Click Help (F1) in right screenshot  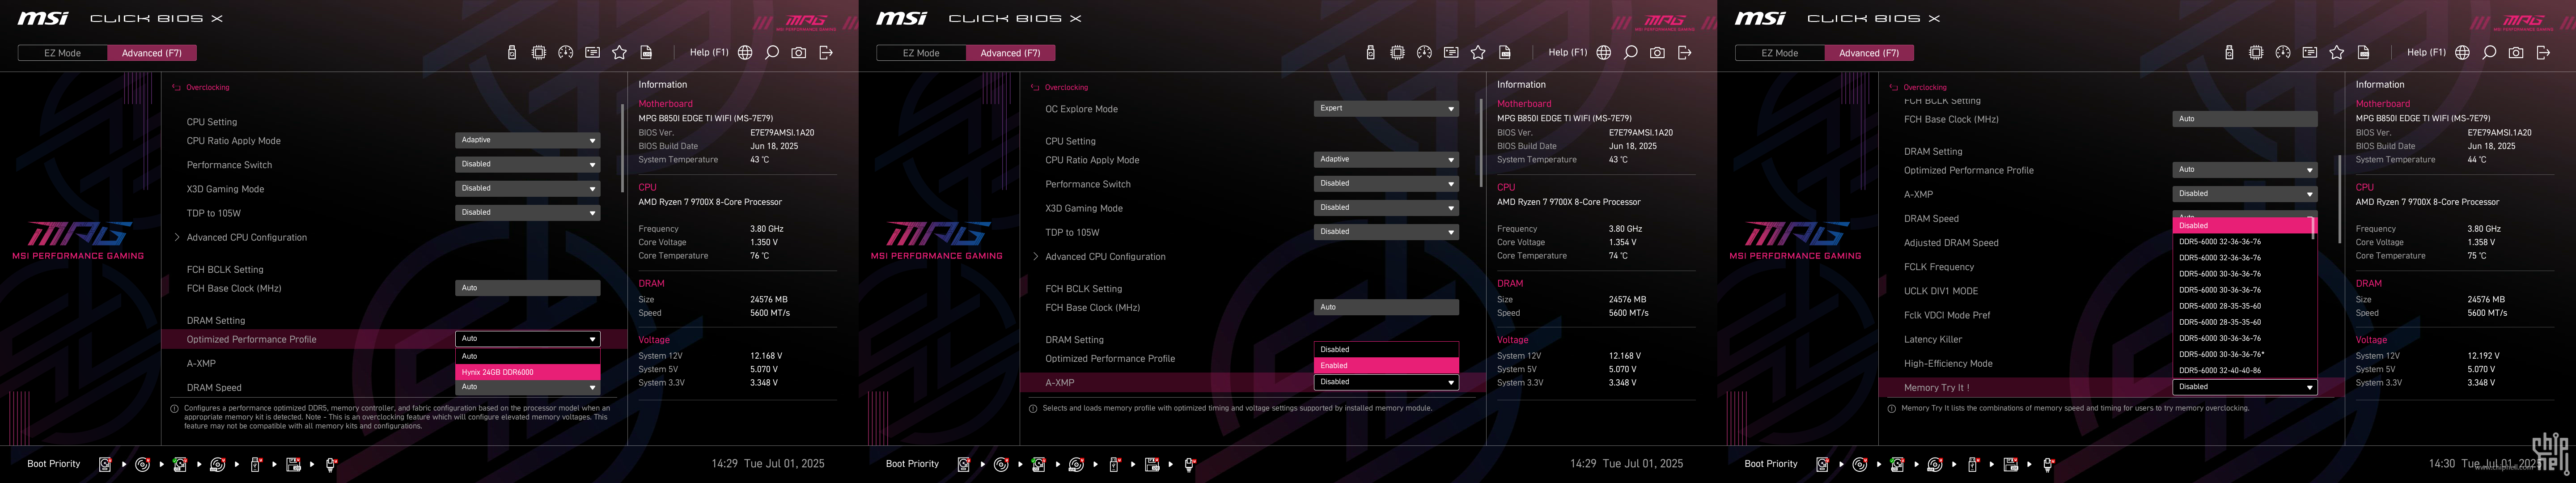click(2426, 53)
